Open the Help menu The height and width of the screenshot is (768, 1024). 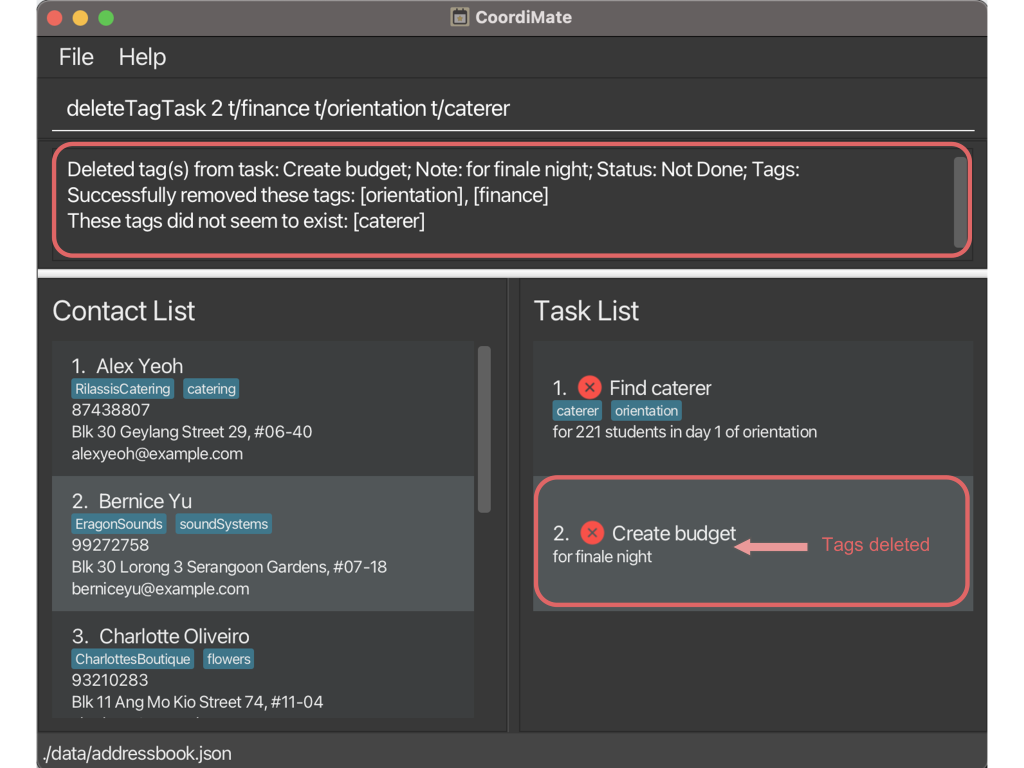142,57
